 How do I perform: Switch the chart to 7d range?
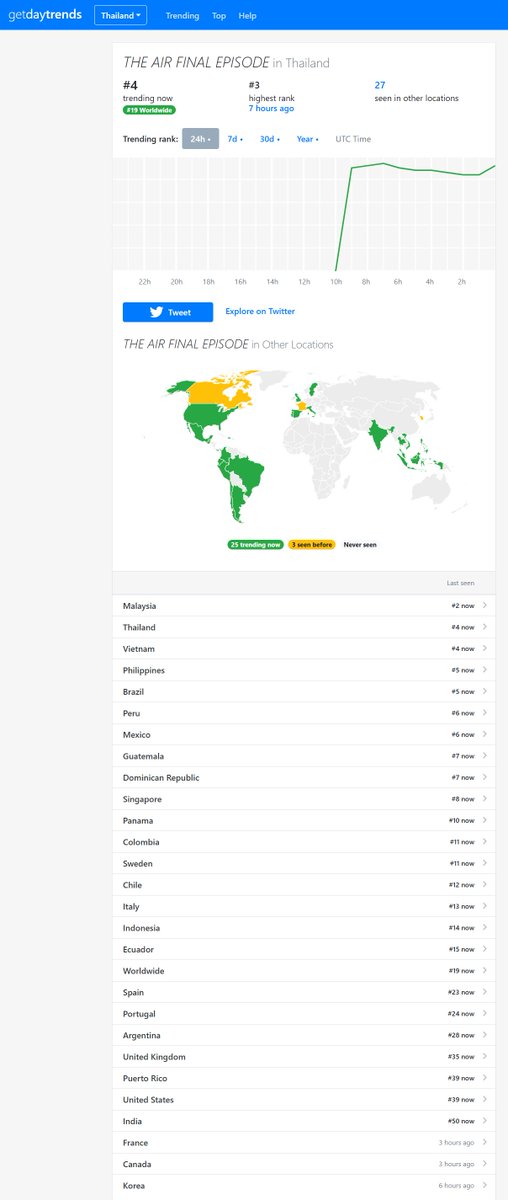click(x=235, y=139)
